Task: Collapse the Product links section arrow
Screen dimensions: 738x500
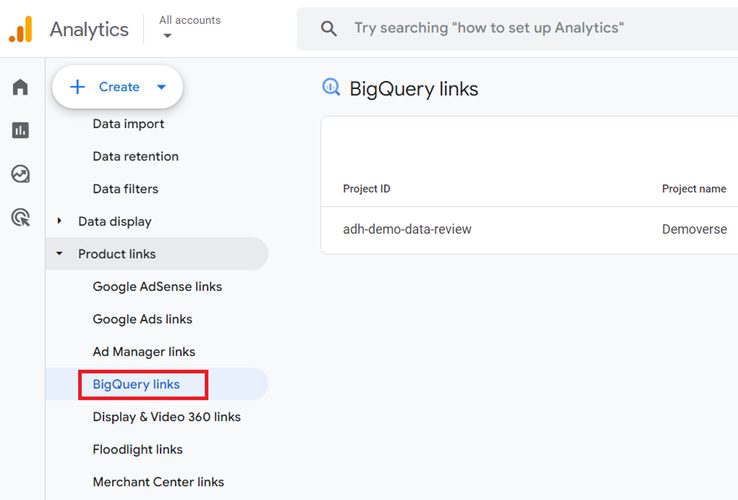Action: click(59, 253)
